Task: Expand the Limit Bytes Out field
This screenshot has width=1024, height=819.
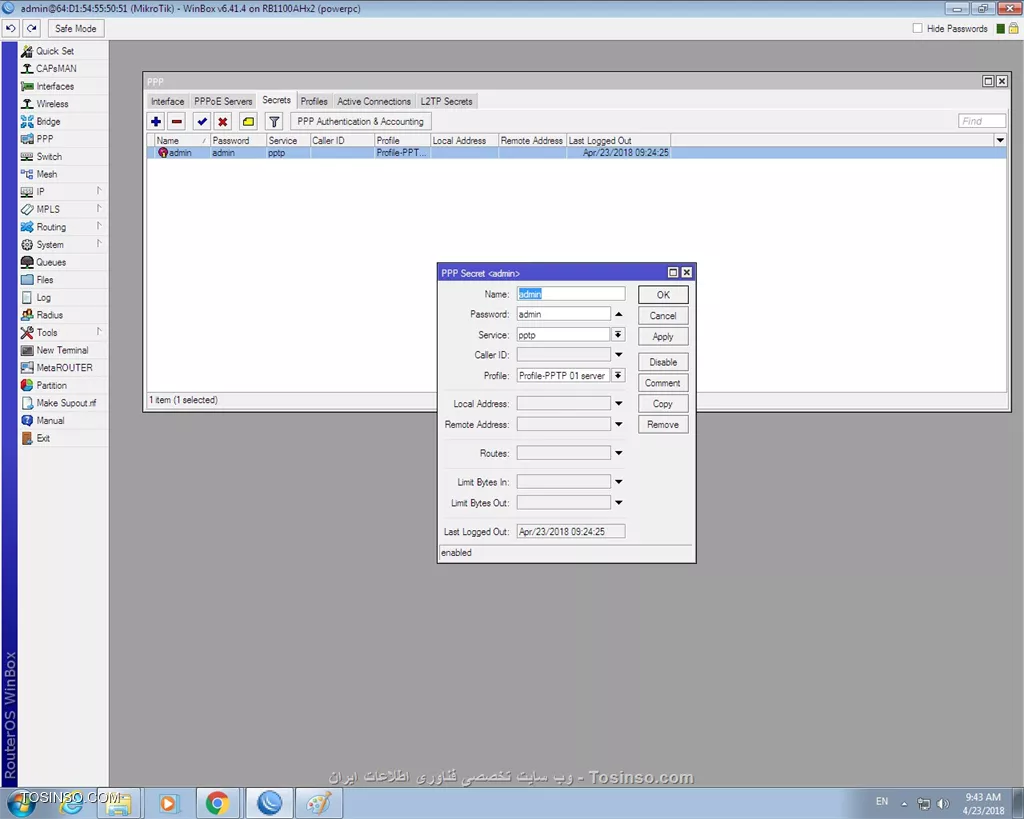Action: 618,503
